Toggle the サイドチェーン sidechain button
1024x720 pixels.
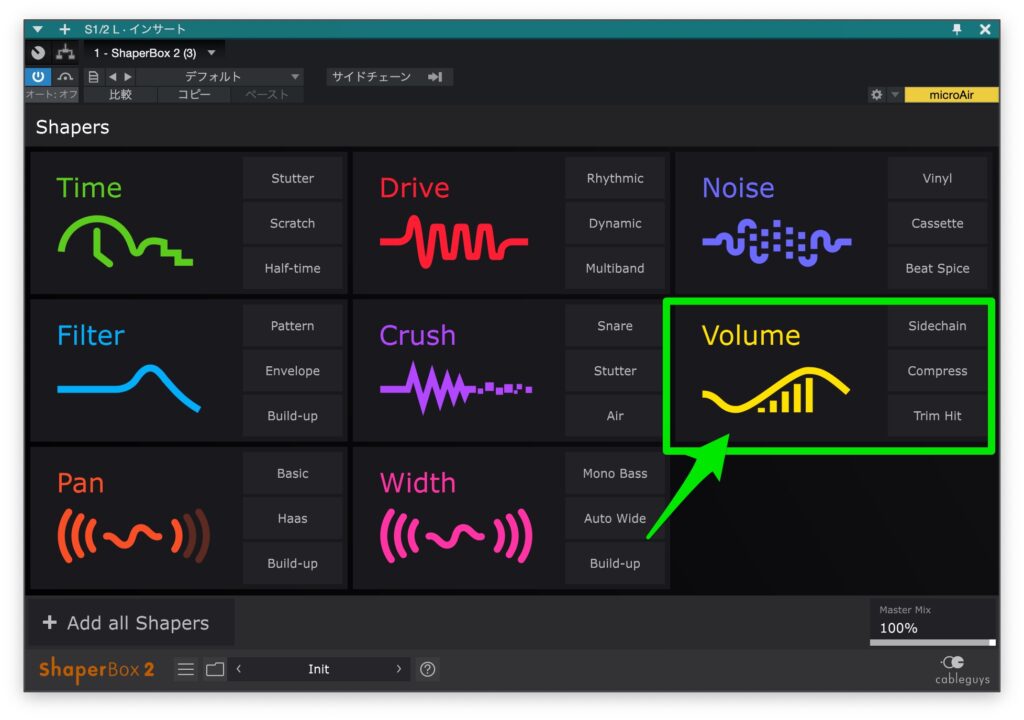click(x=389, y=77)
